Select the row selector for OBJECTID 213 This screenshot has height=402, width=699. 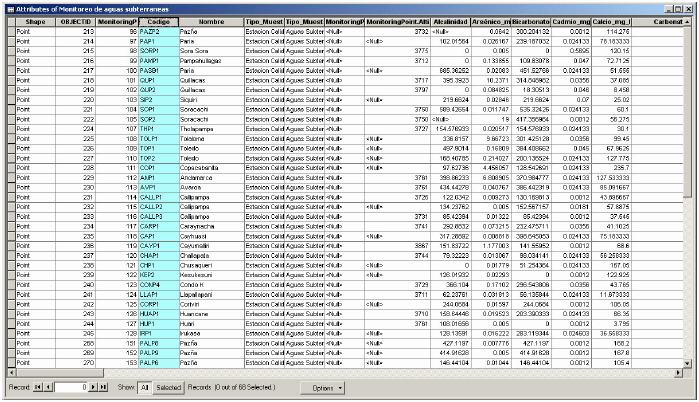(8, 32)
